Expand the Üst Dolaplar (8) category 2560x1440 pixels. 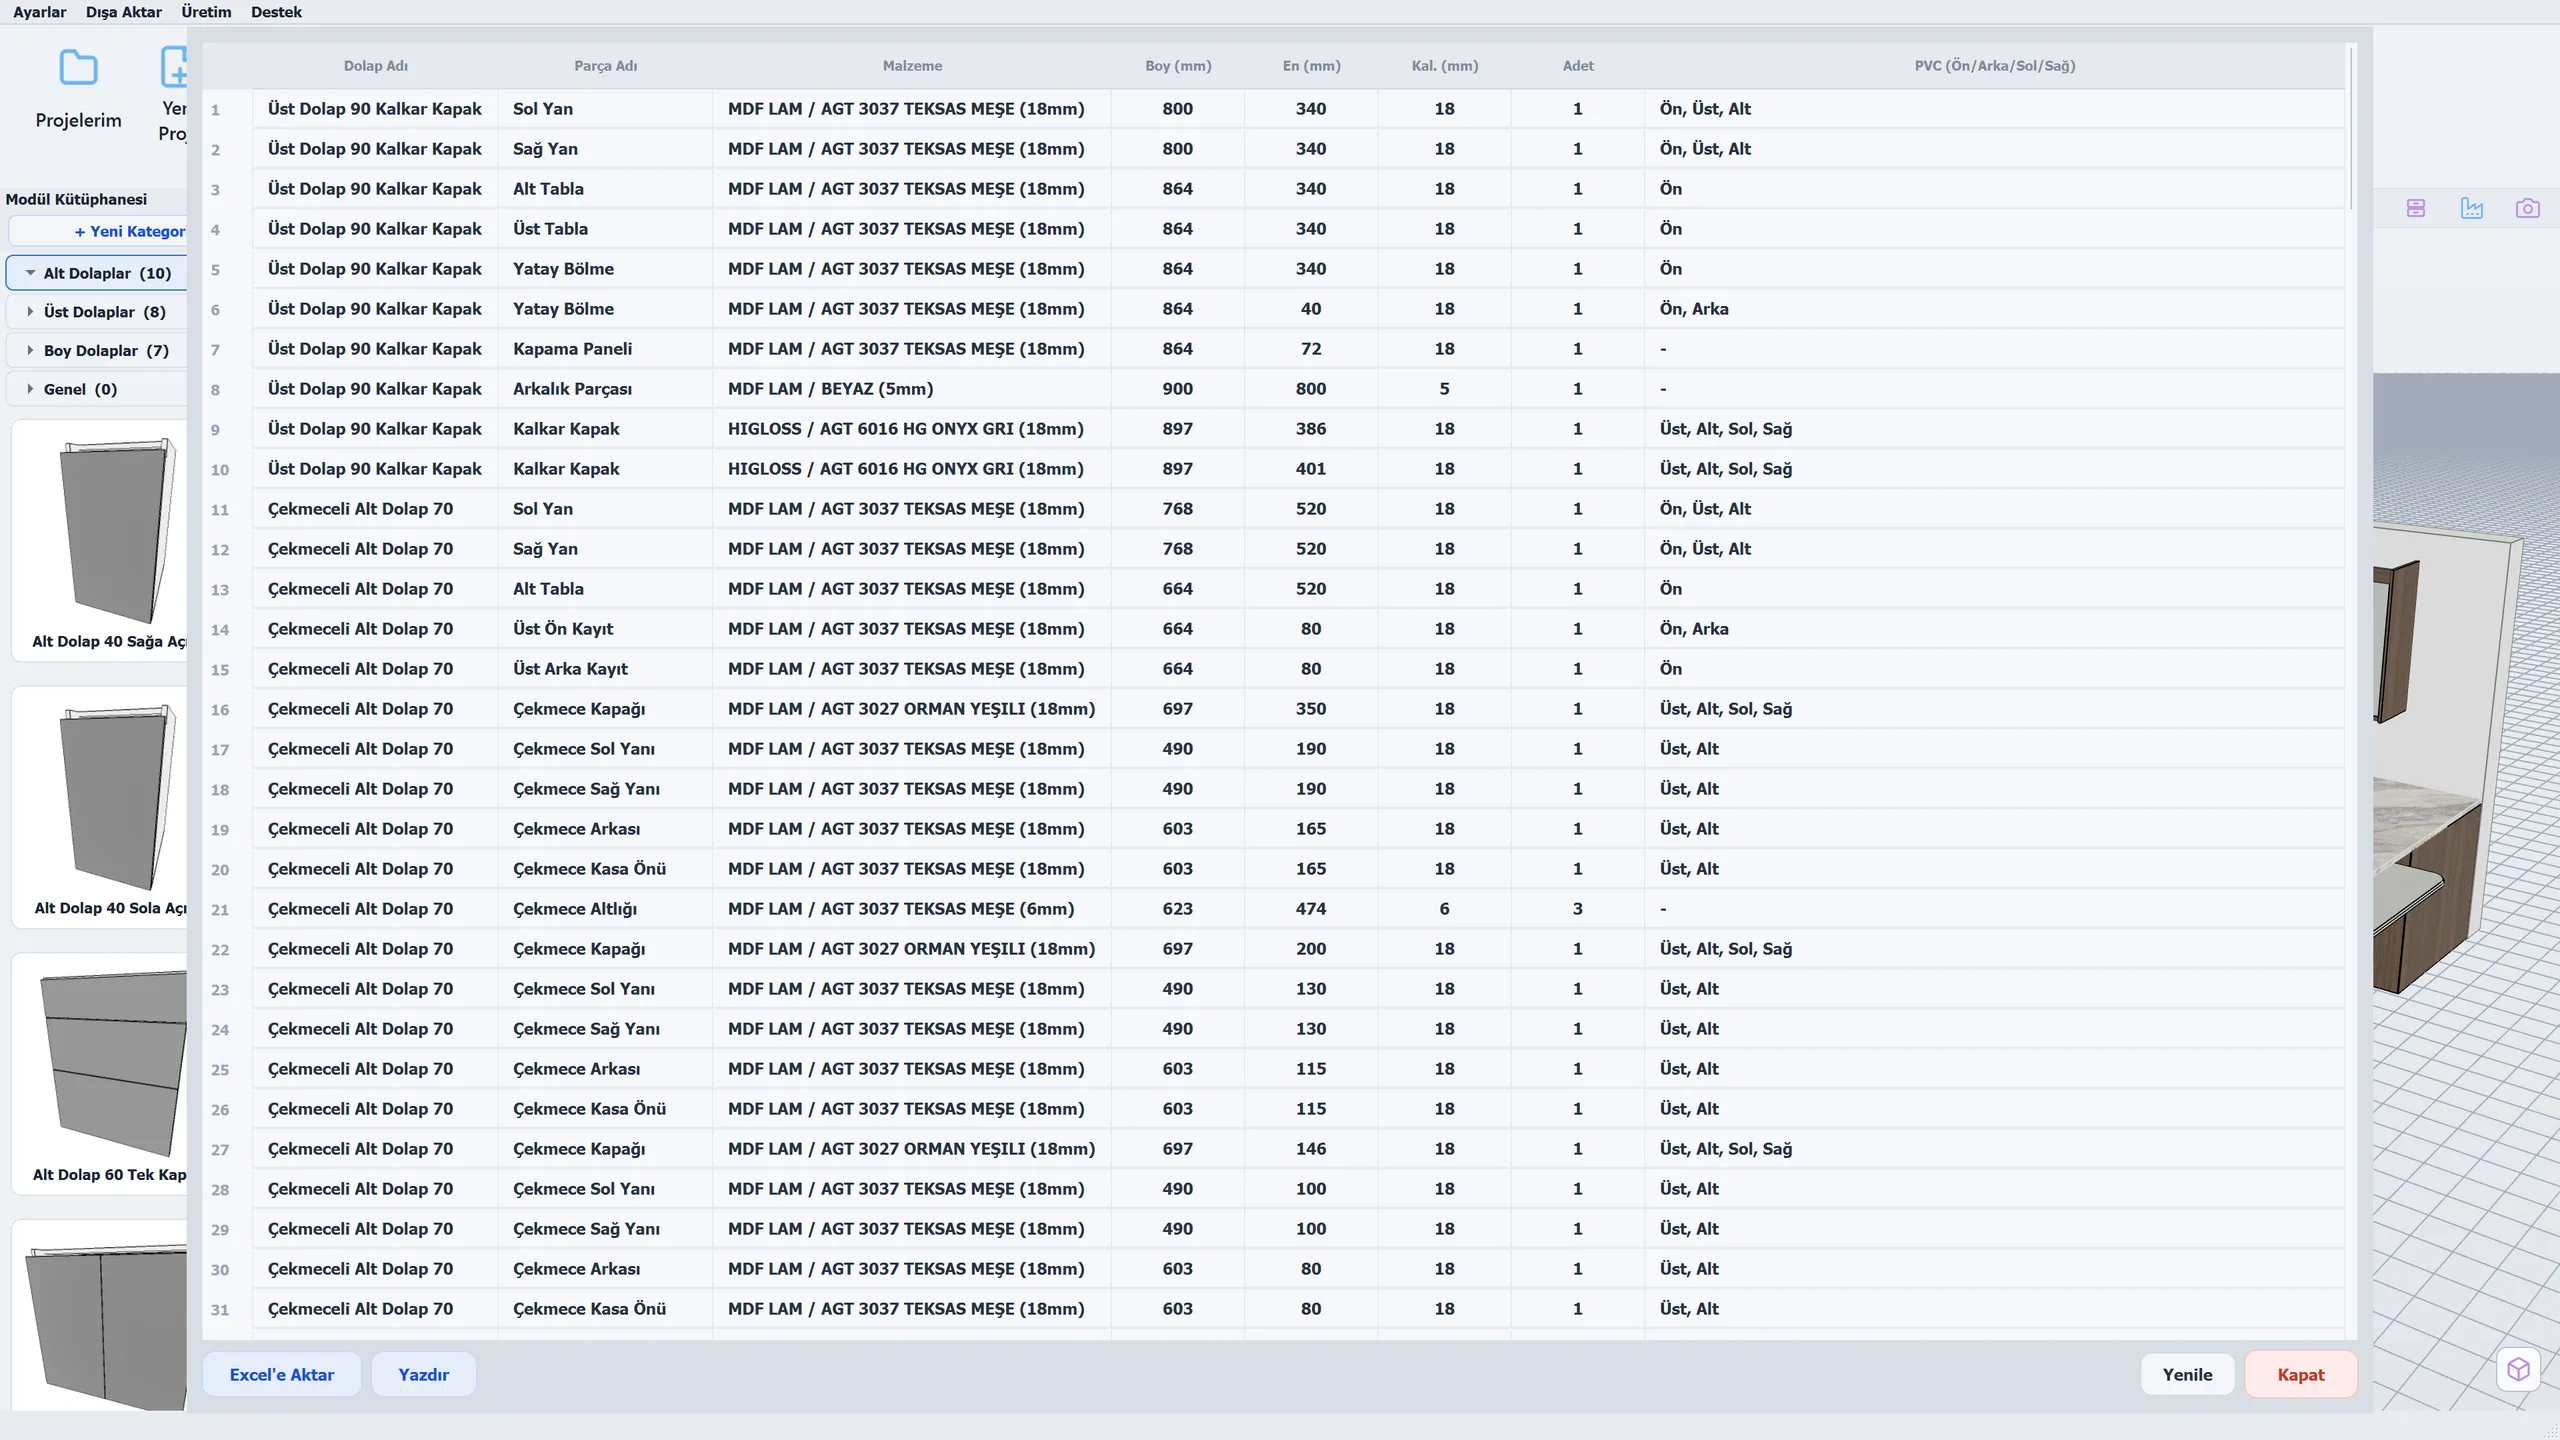97,312
